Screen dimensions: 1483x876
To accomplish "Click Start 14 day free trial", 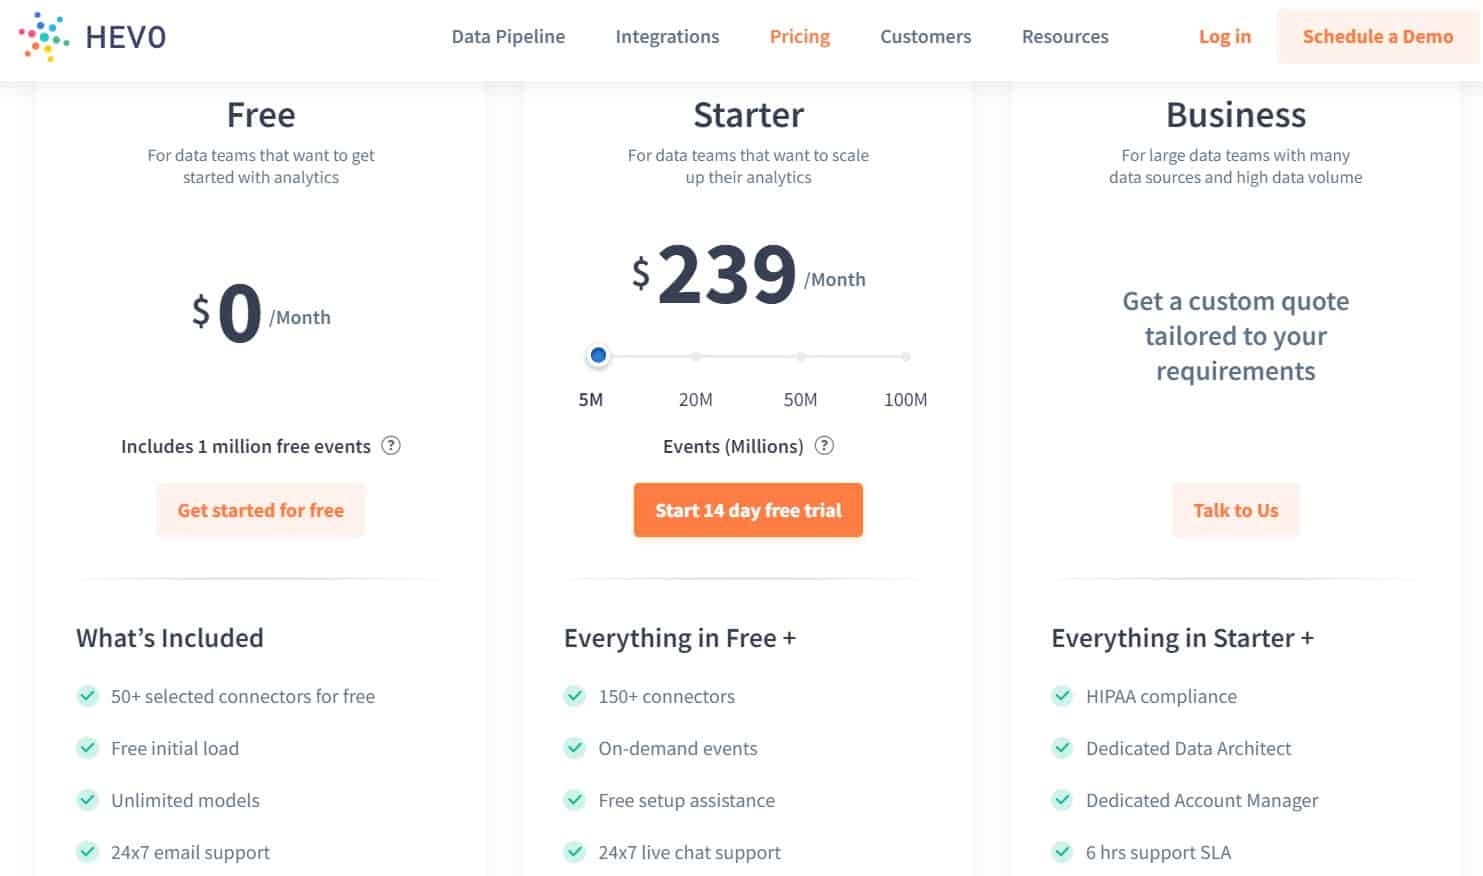I will click(x=748, y=510).
